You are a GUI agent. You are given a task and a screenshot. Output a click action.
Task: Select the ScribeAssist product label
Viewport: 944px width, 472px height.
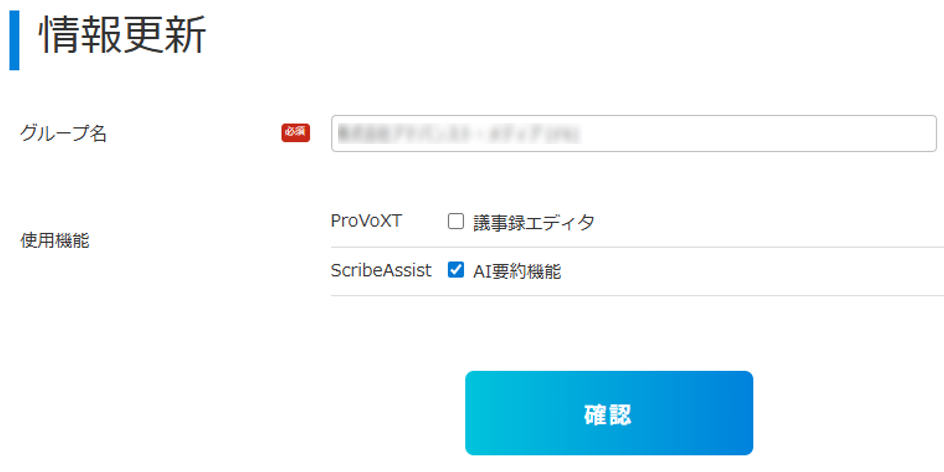[x=381, y=271]
